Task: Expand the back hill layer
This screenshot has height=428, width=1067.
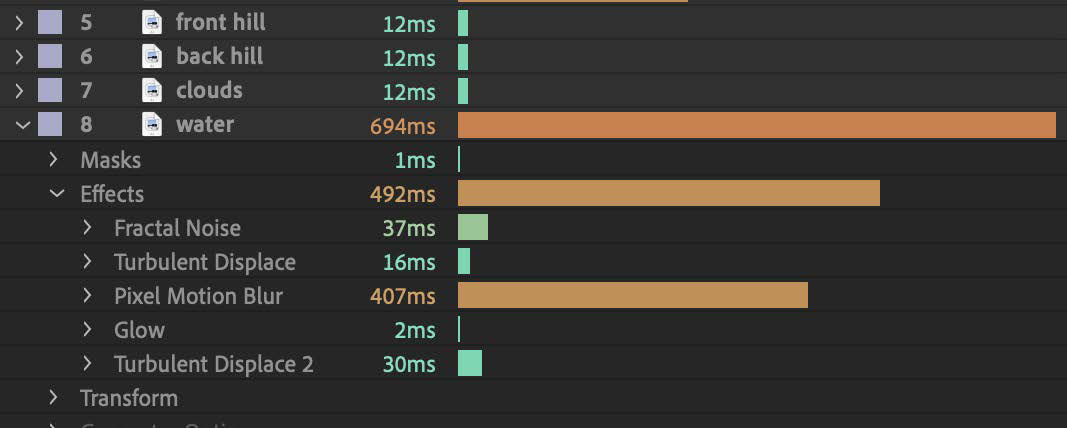Action: (x=19, y=56)
